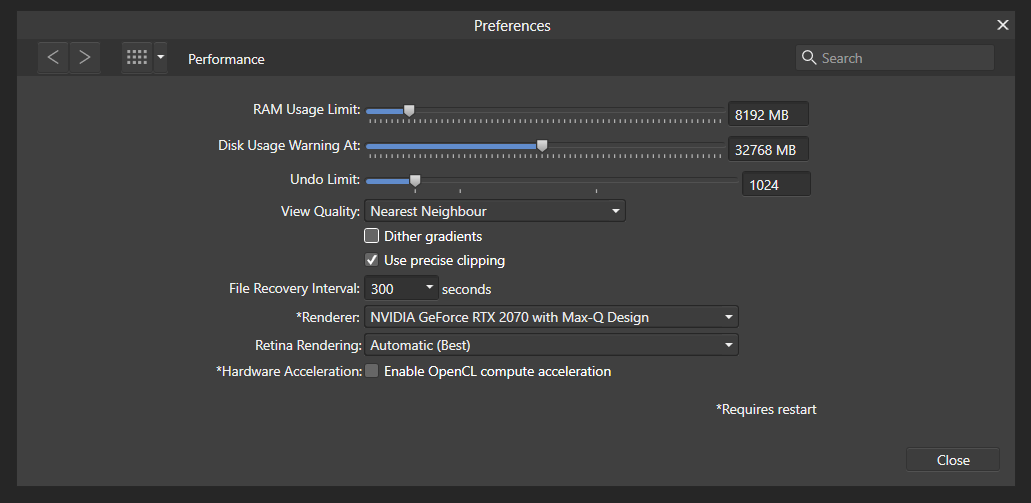1031x503 pixels.
Task: Click the Disk Usage Warning slider handle
Action: (x=542, y=145)
